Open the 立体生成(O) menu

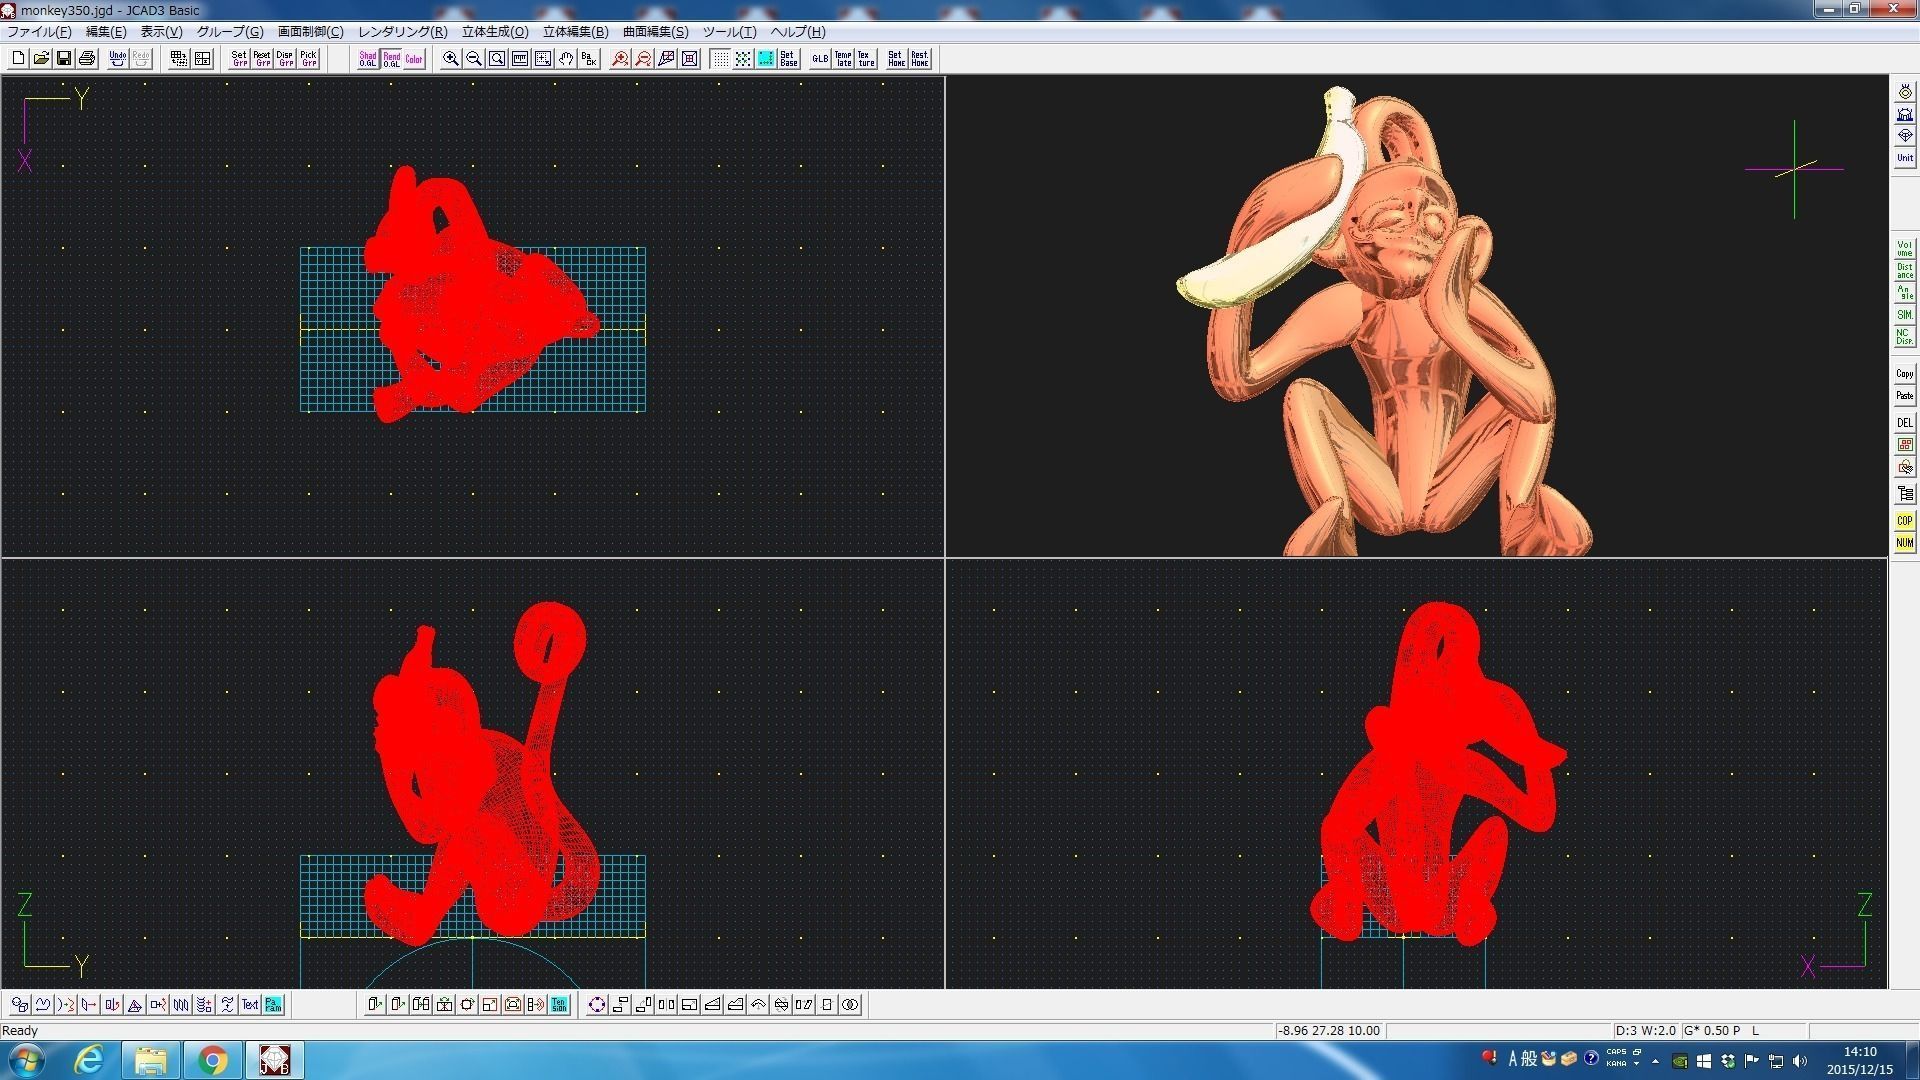click(495, 32)
